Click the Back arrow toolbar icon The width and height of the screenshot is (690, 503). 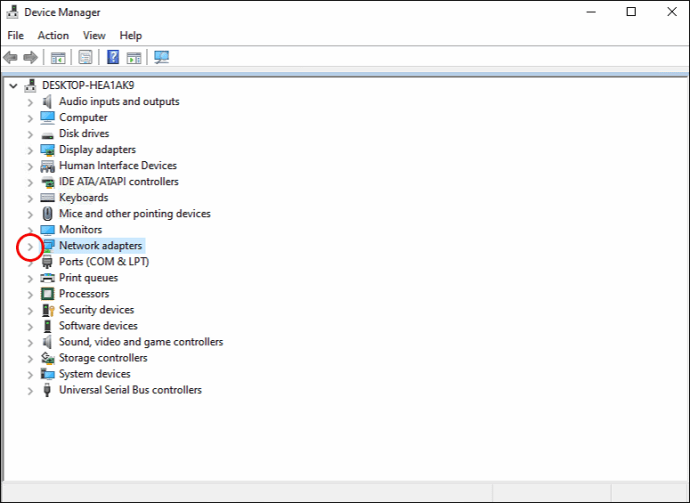pos(11,57)
